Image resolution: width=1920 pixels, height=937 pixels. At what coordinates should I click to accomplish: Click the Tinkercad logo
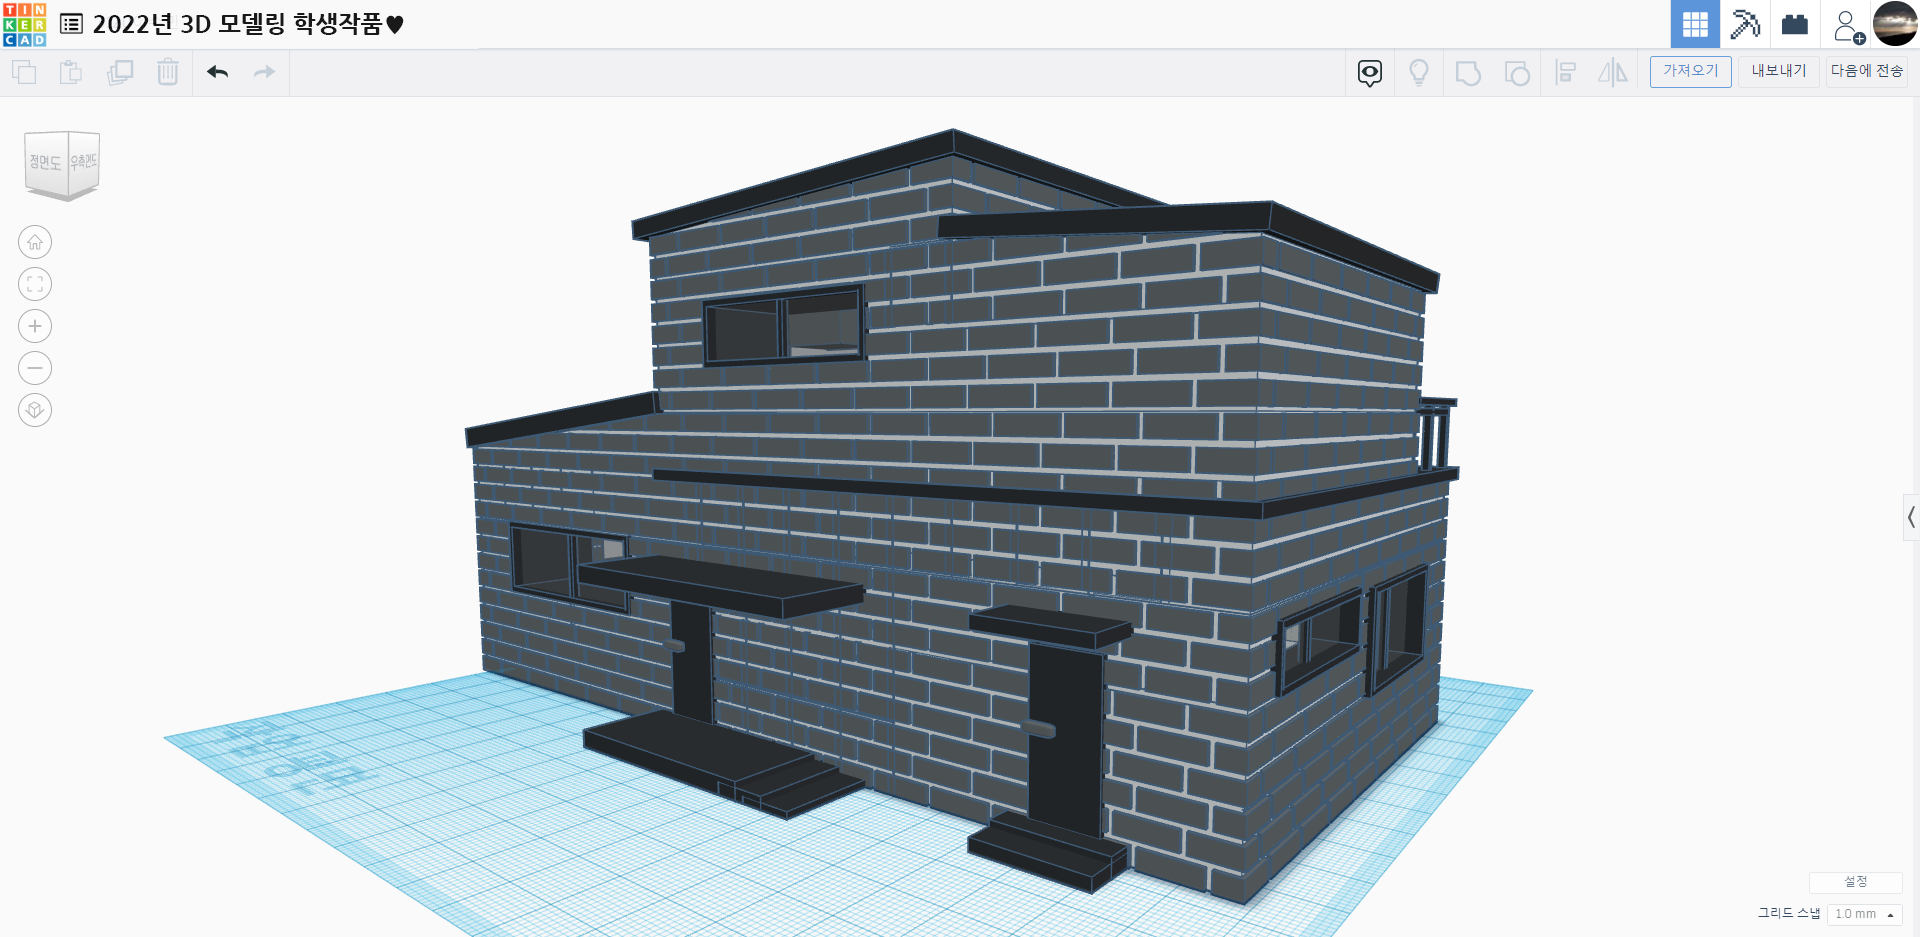pyautogui.click(x=24, y=24)
